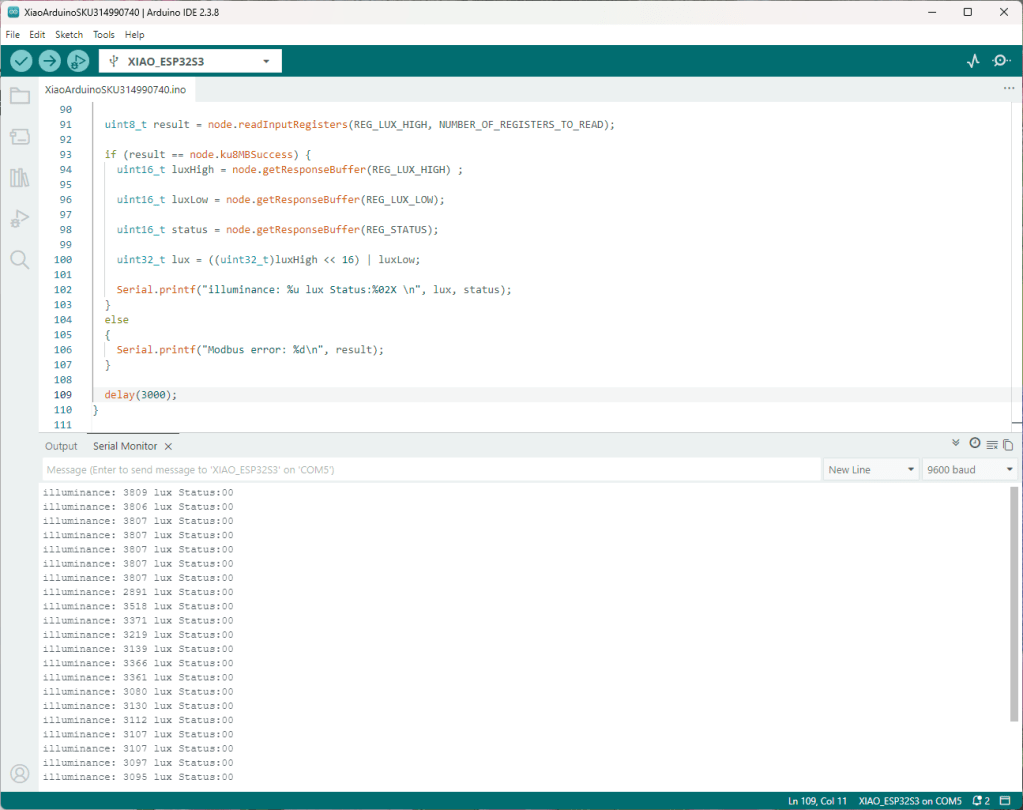This screenshot has height=810, width=1023.
Task: Open the Boards Manager in sidebar
Action: [19, 137]
